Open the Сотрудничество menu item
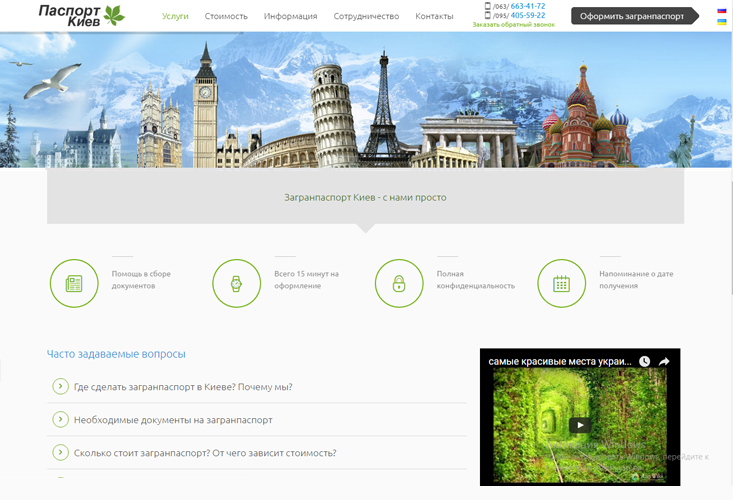The height and width of the screenshot is (500, 733). pyautogui.click(x=366, y=16)
